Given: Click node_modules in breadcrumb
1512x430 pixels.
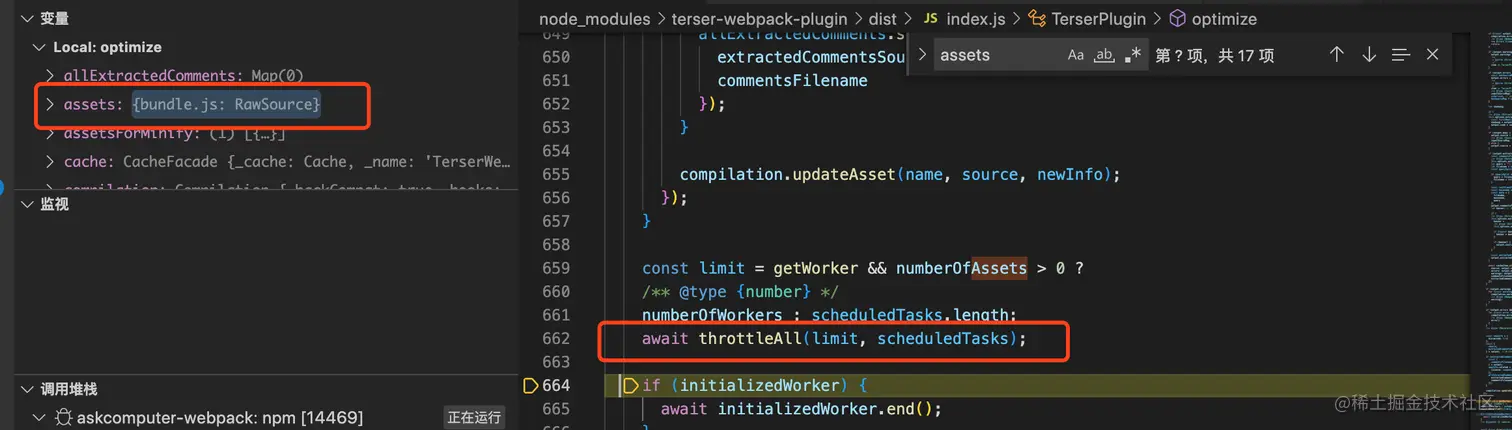Looking at the screenshot, I should coord(593,19).
